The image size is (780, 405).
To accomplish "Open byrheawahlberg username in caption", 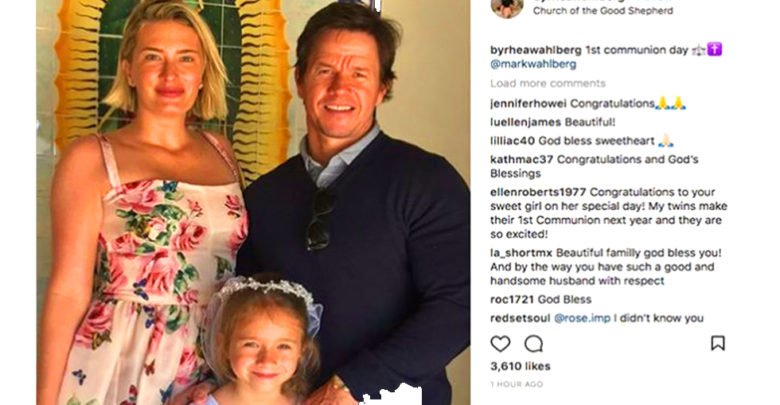I will point(536,50).
